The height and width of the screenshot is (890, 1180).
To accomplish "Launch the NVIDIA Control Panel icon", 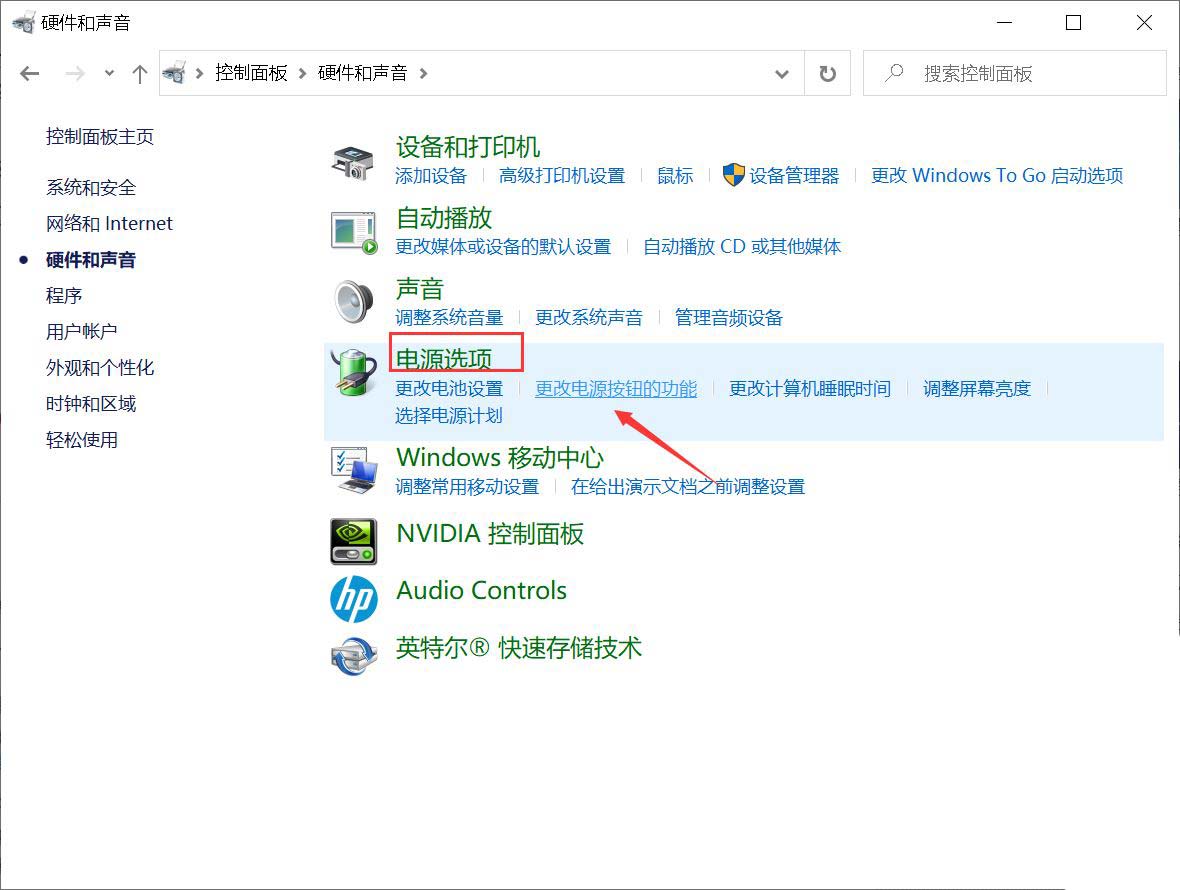I will click(x=353, y=541).
